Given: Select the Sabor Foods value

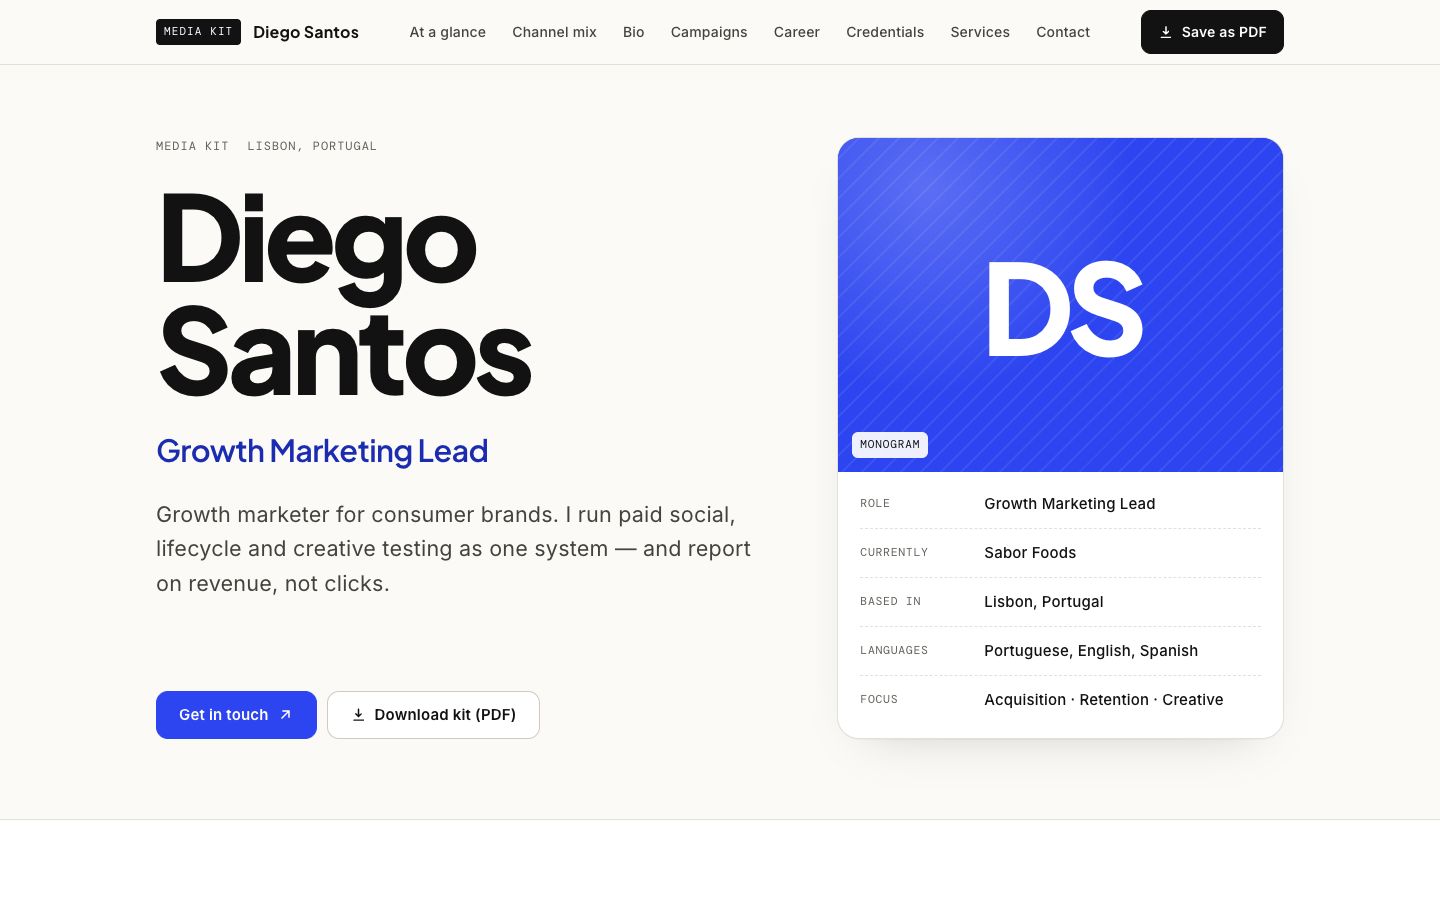Looking at the screenshot, I should (1030, 553).
